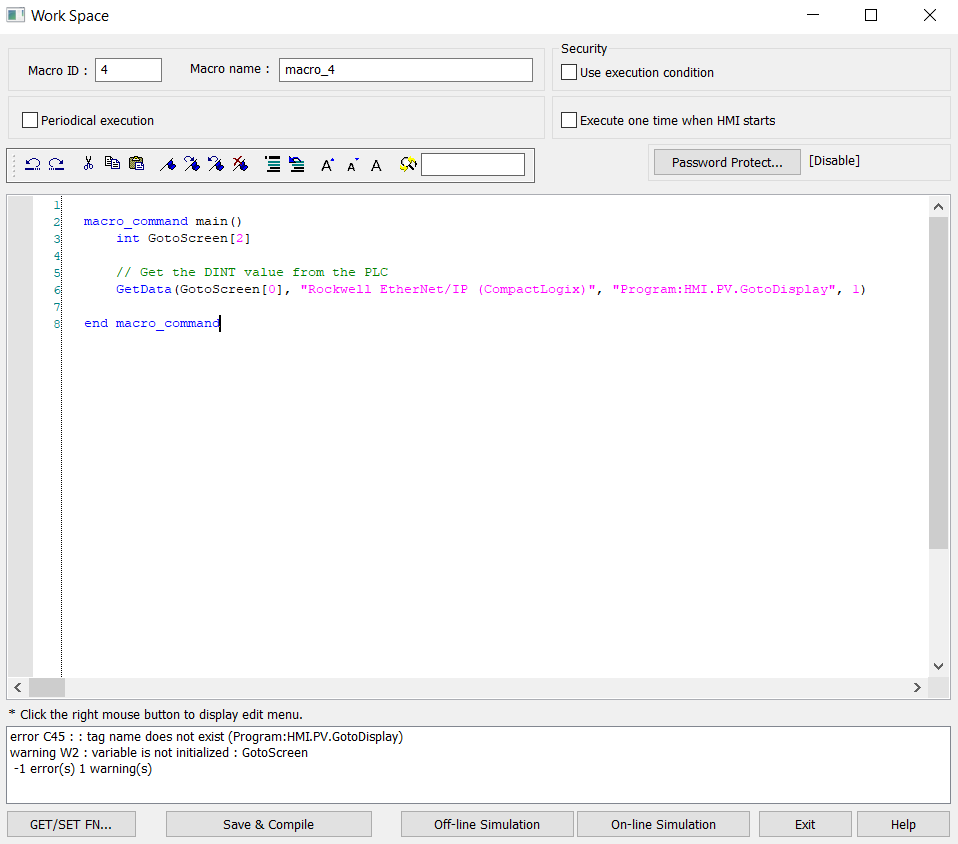Click the Macro name input field
The width and height of the screenshot is (958, 844).
(405, 70)
